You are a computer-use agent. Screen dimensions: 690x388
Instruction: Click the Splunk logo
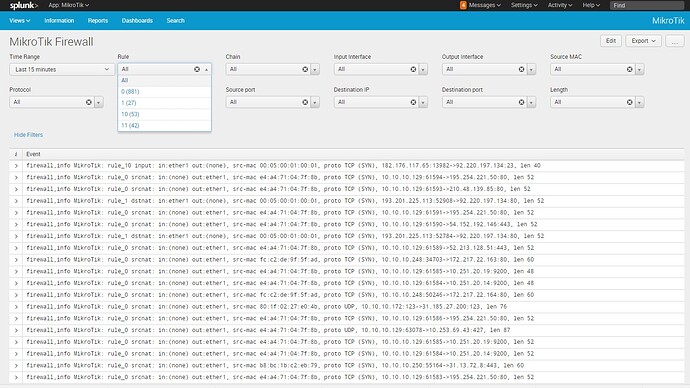point(24,5)
